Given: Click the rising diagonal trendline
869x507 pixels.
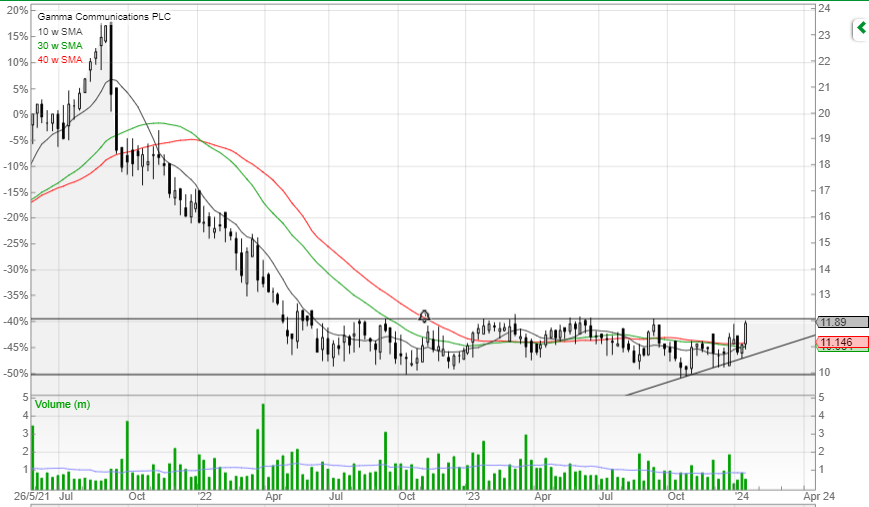Looking at the screenshot, I should [720, 365].
